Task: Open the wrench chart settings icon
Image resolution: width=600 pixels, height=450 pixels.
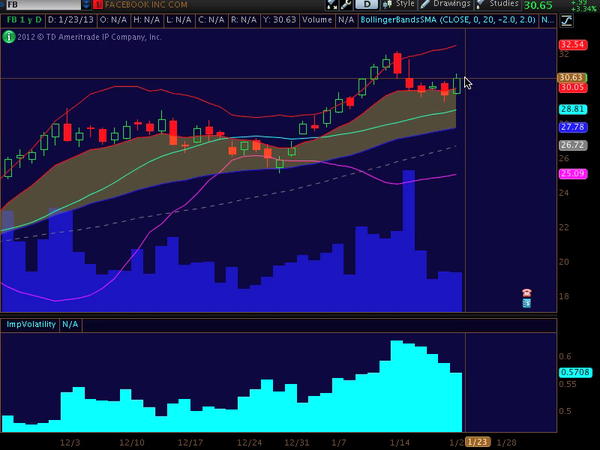Action: (346, 4)
